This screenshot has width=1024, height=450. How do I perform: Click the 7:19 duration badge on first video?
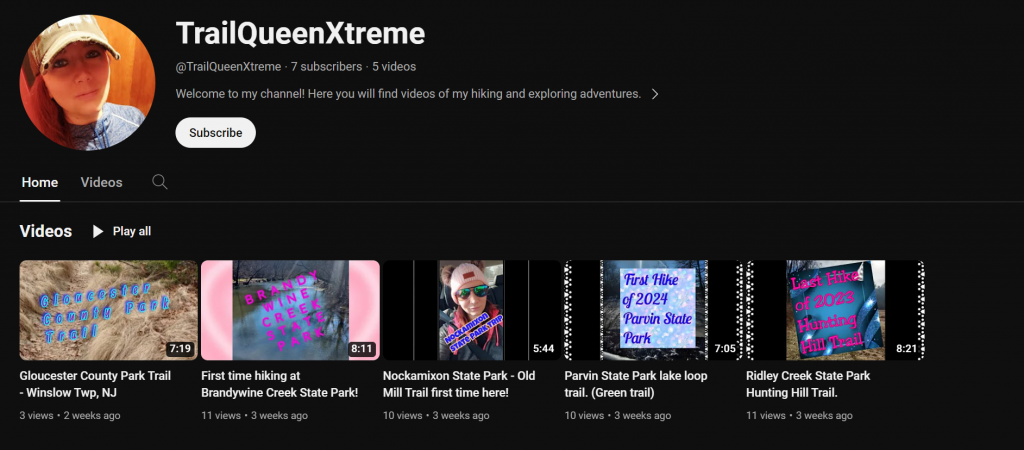[x=180, y=349]
